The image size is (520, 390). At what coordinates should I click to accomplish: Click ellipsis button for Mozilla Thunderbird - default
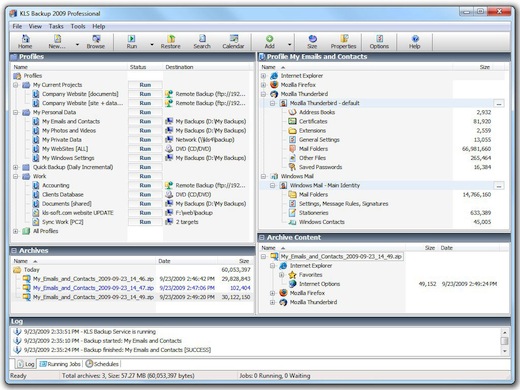(x=499, y=103)
